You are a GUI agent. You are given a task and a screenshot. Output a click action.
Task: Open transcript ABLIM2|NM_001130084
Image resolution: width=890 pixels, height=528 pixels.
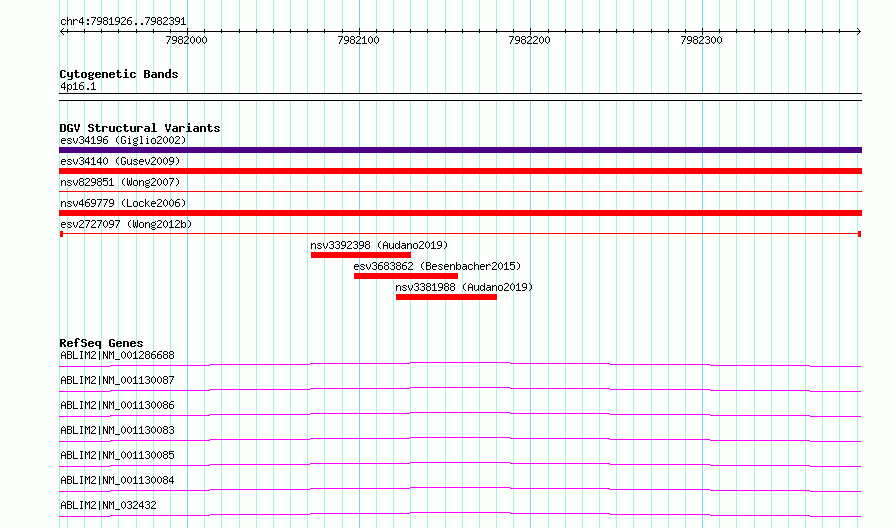point(117,480)
